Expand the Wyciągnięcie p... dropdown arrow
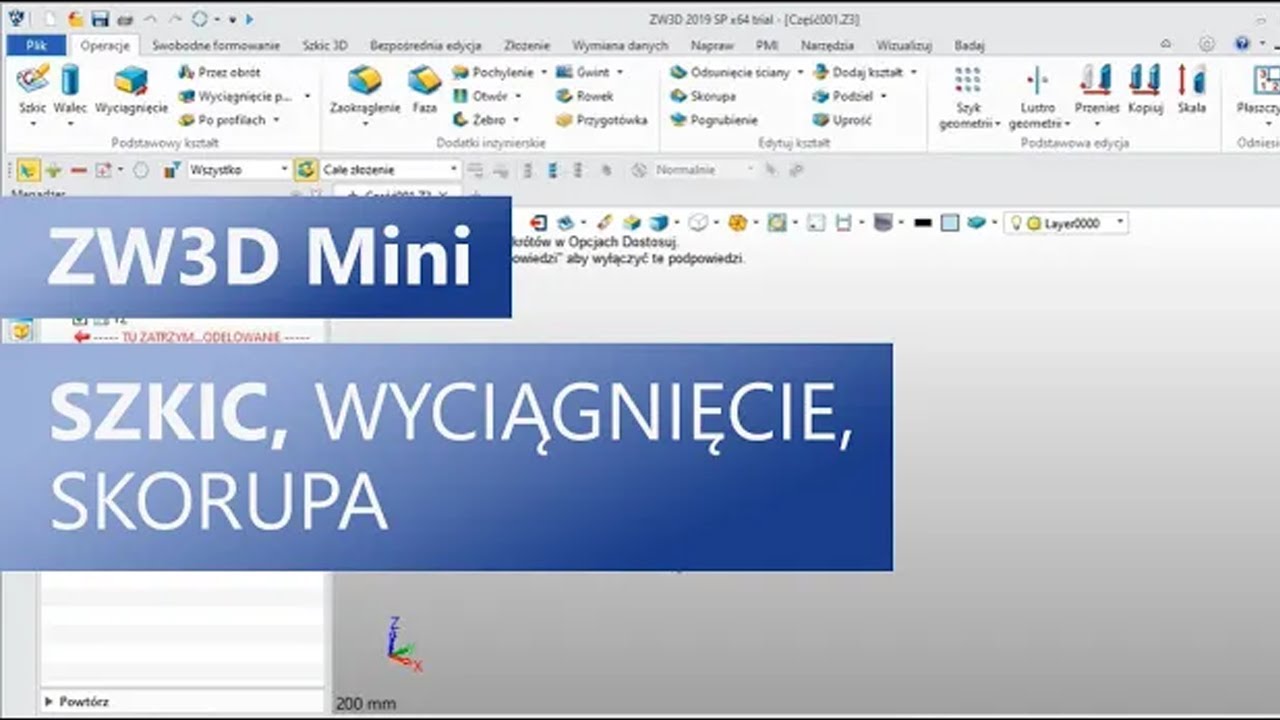The image size is (1280, 720). [x=307, y=96]
